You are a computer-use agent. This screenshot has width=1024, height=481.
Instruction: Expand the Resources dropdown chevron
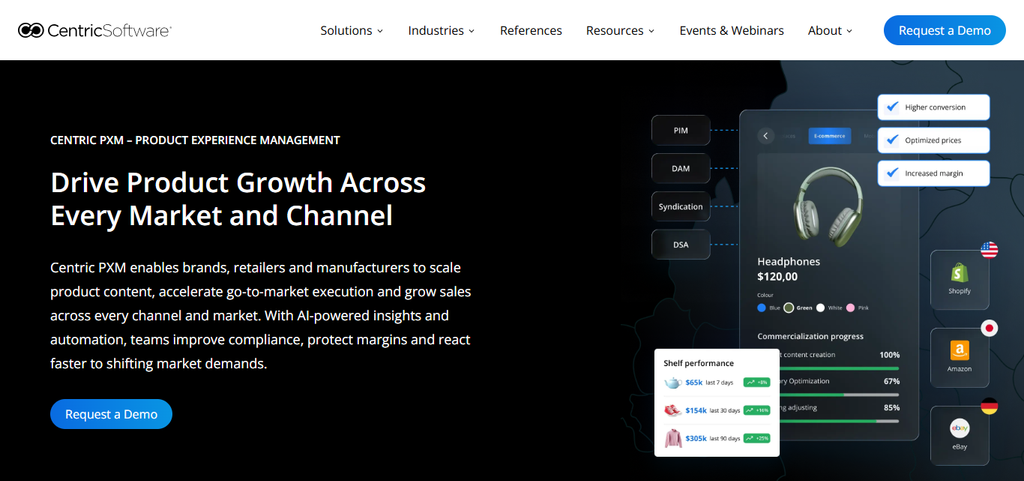pyautogui.click(x=651, y=31)
